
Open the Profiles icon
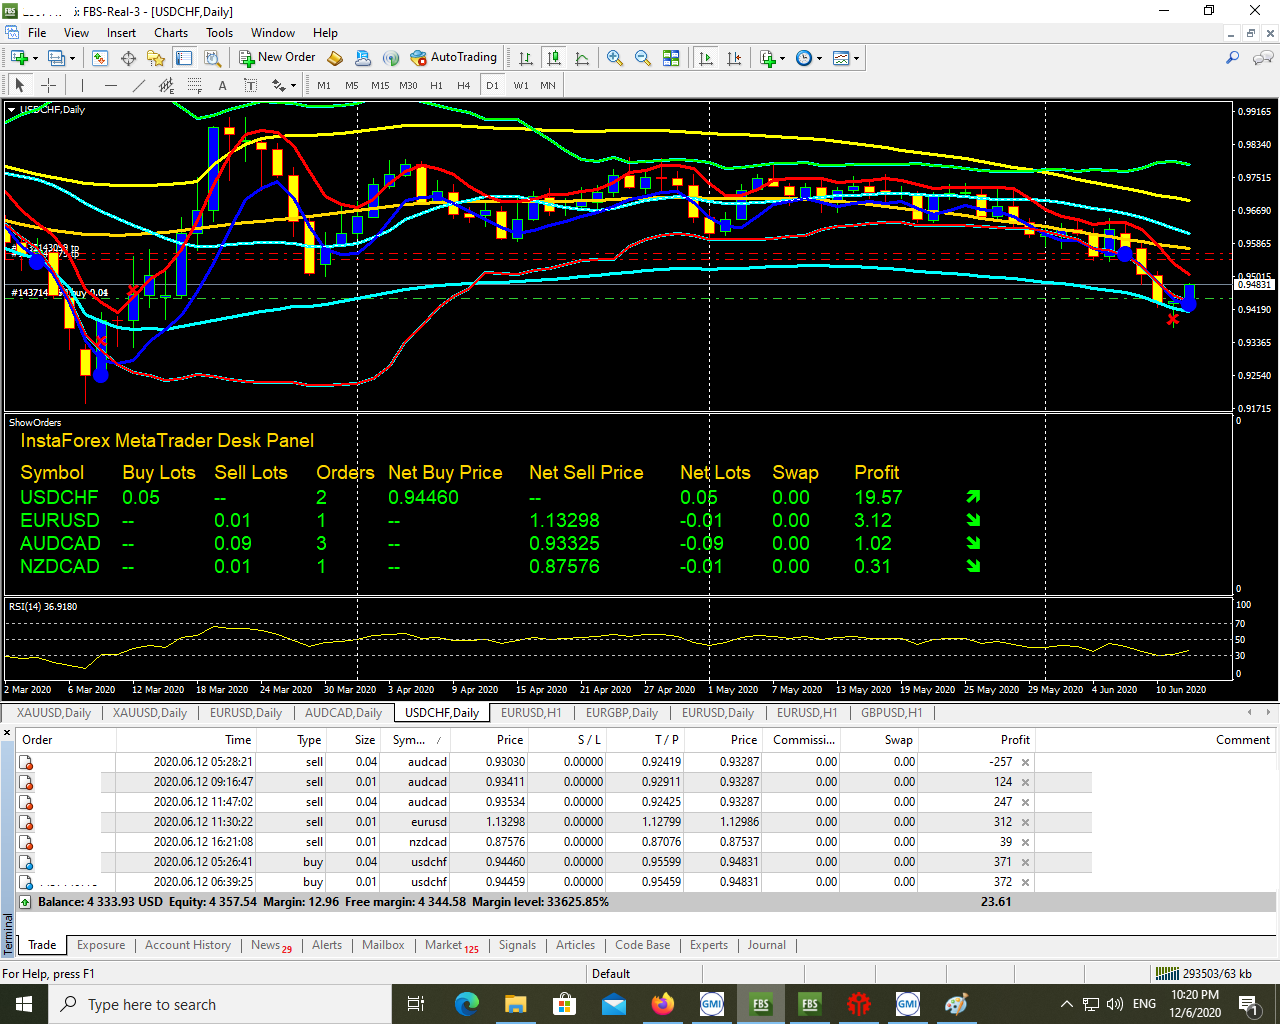pyautogui.click(x=56, y=58)
